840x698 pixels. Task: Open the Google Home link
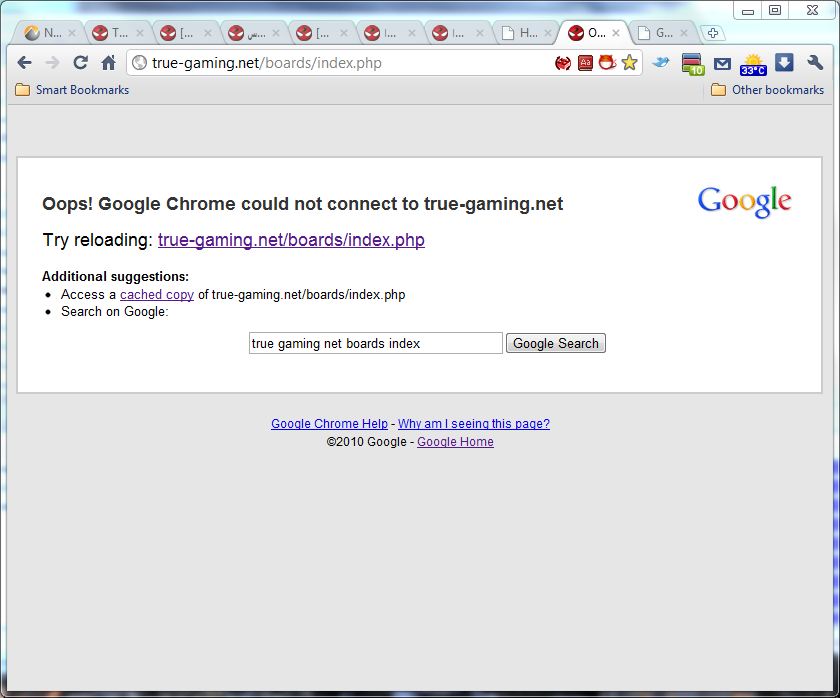(455, 442)
